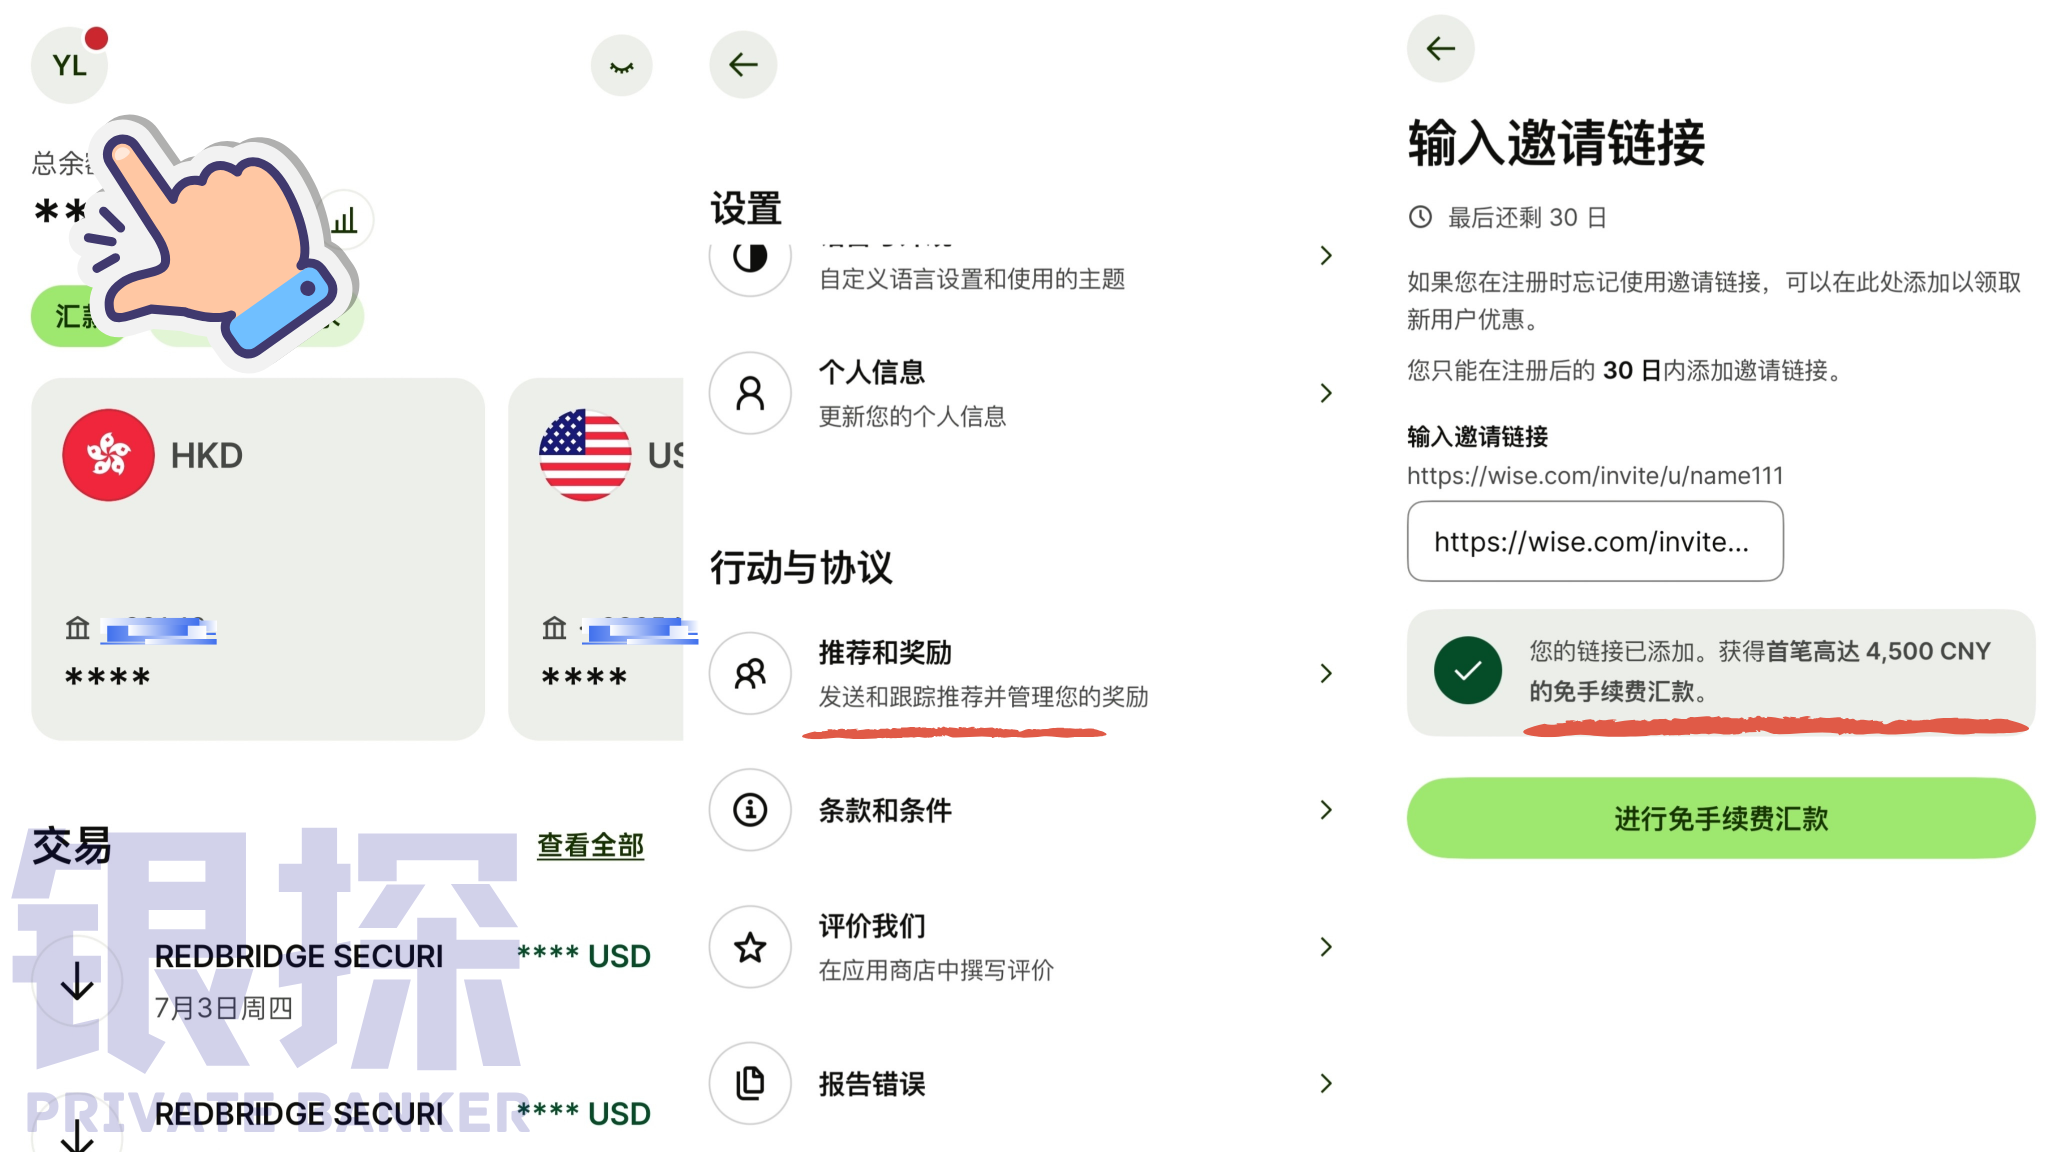Tap the 评价我们 star icon
The image size is (2048, 1152).
coord(750,947)
